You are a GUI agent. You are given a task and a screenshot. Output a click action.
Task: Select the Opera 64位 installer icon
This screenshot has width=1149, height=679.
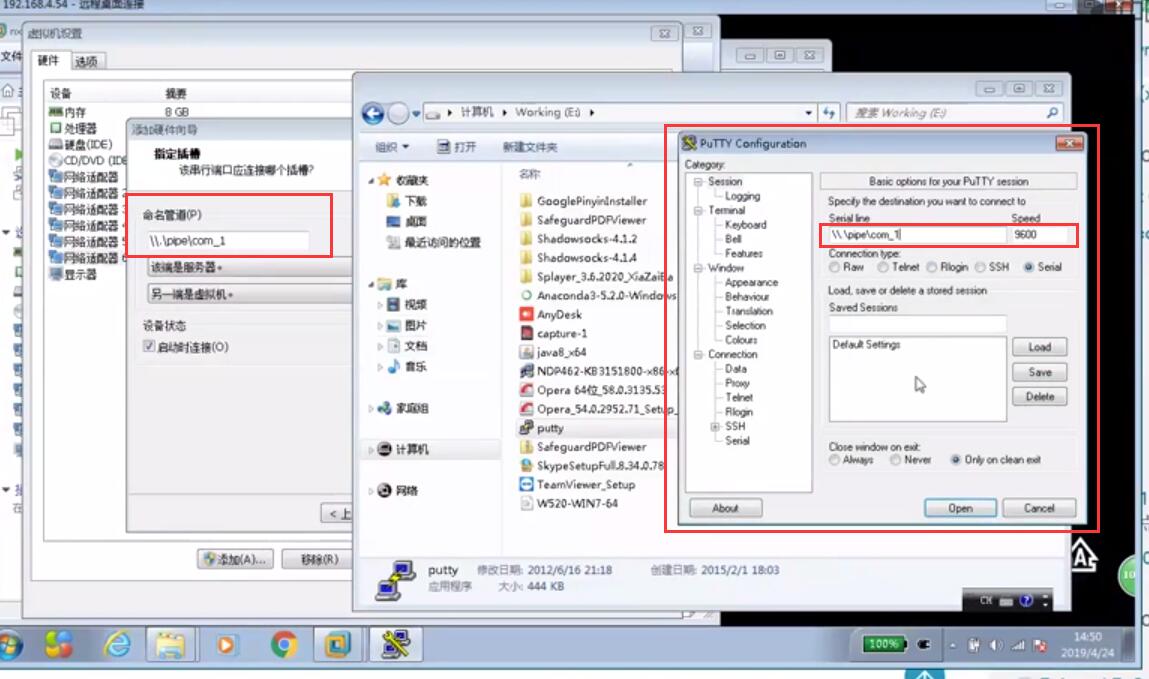526,390
